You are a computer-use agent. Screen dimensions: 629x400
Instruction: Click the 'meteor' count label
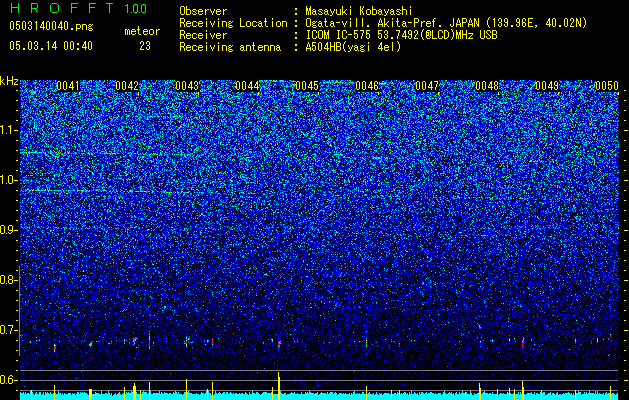(x=142, y=31)
